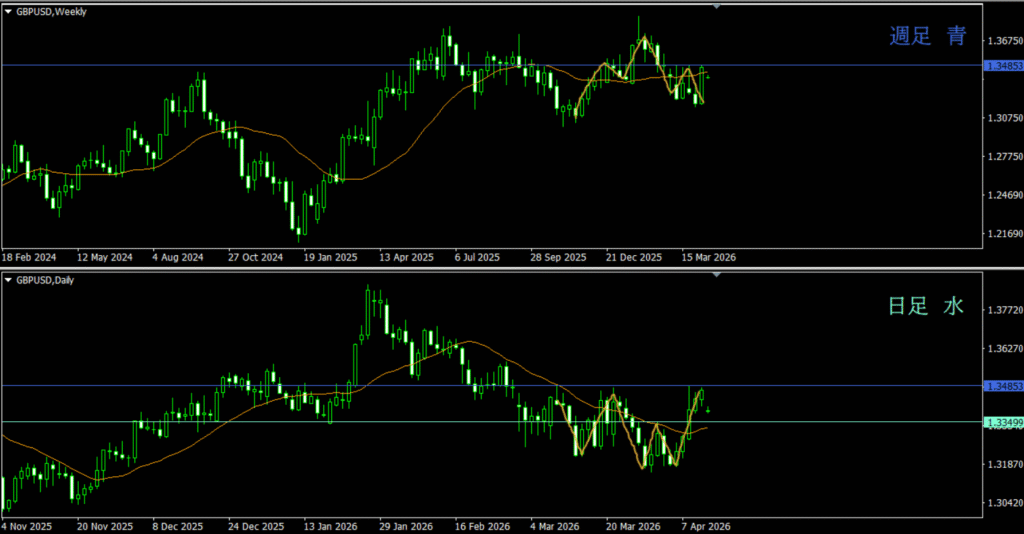Click the 29 Jan 2026 date on daily axis
Image resolution: width=1024 pixels, height=534 pixels.
408,526
